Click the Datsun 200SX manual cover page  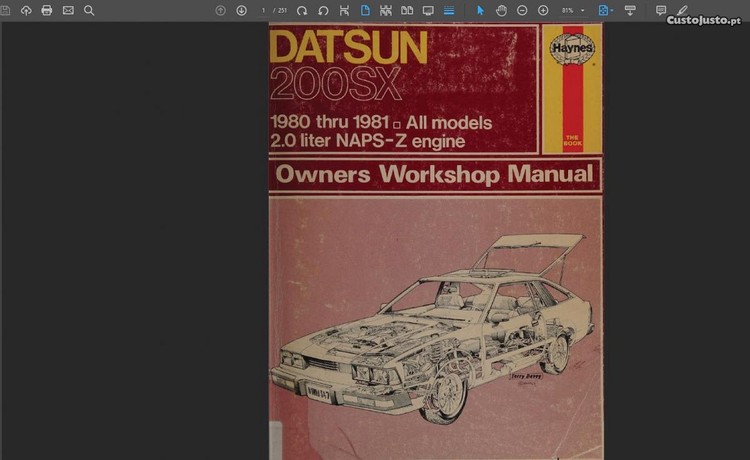tap(435, 240)
